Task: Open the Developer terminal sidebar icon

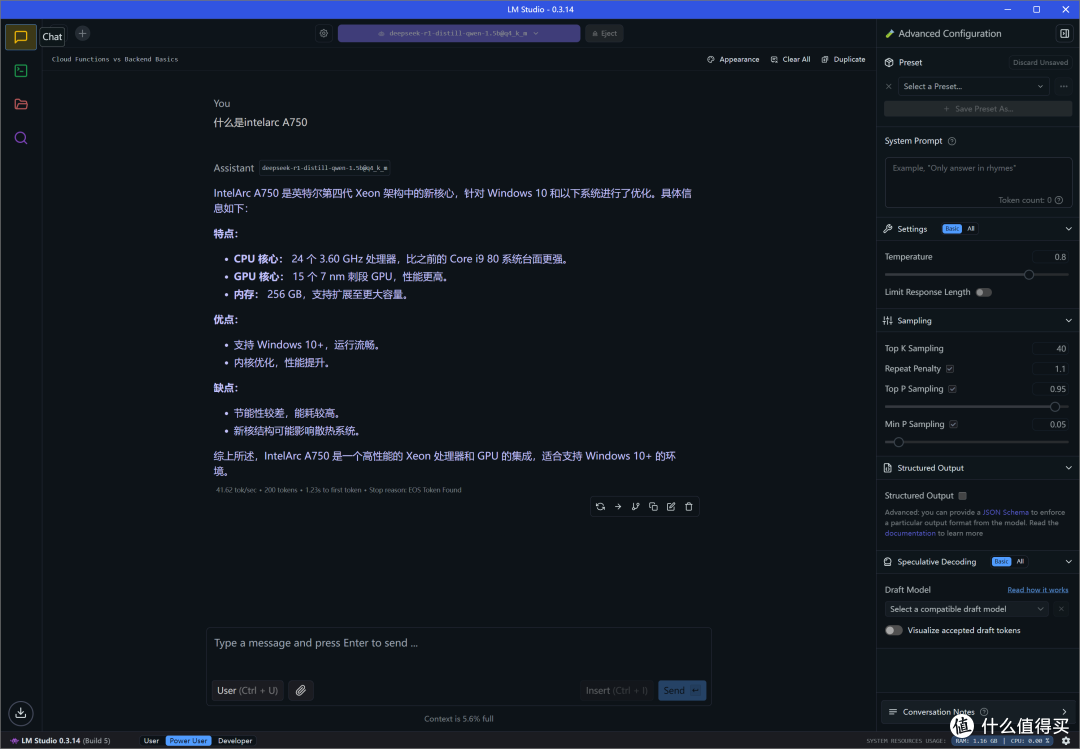Action: pyautogui.click(x=21, y=70)
